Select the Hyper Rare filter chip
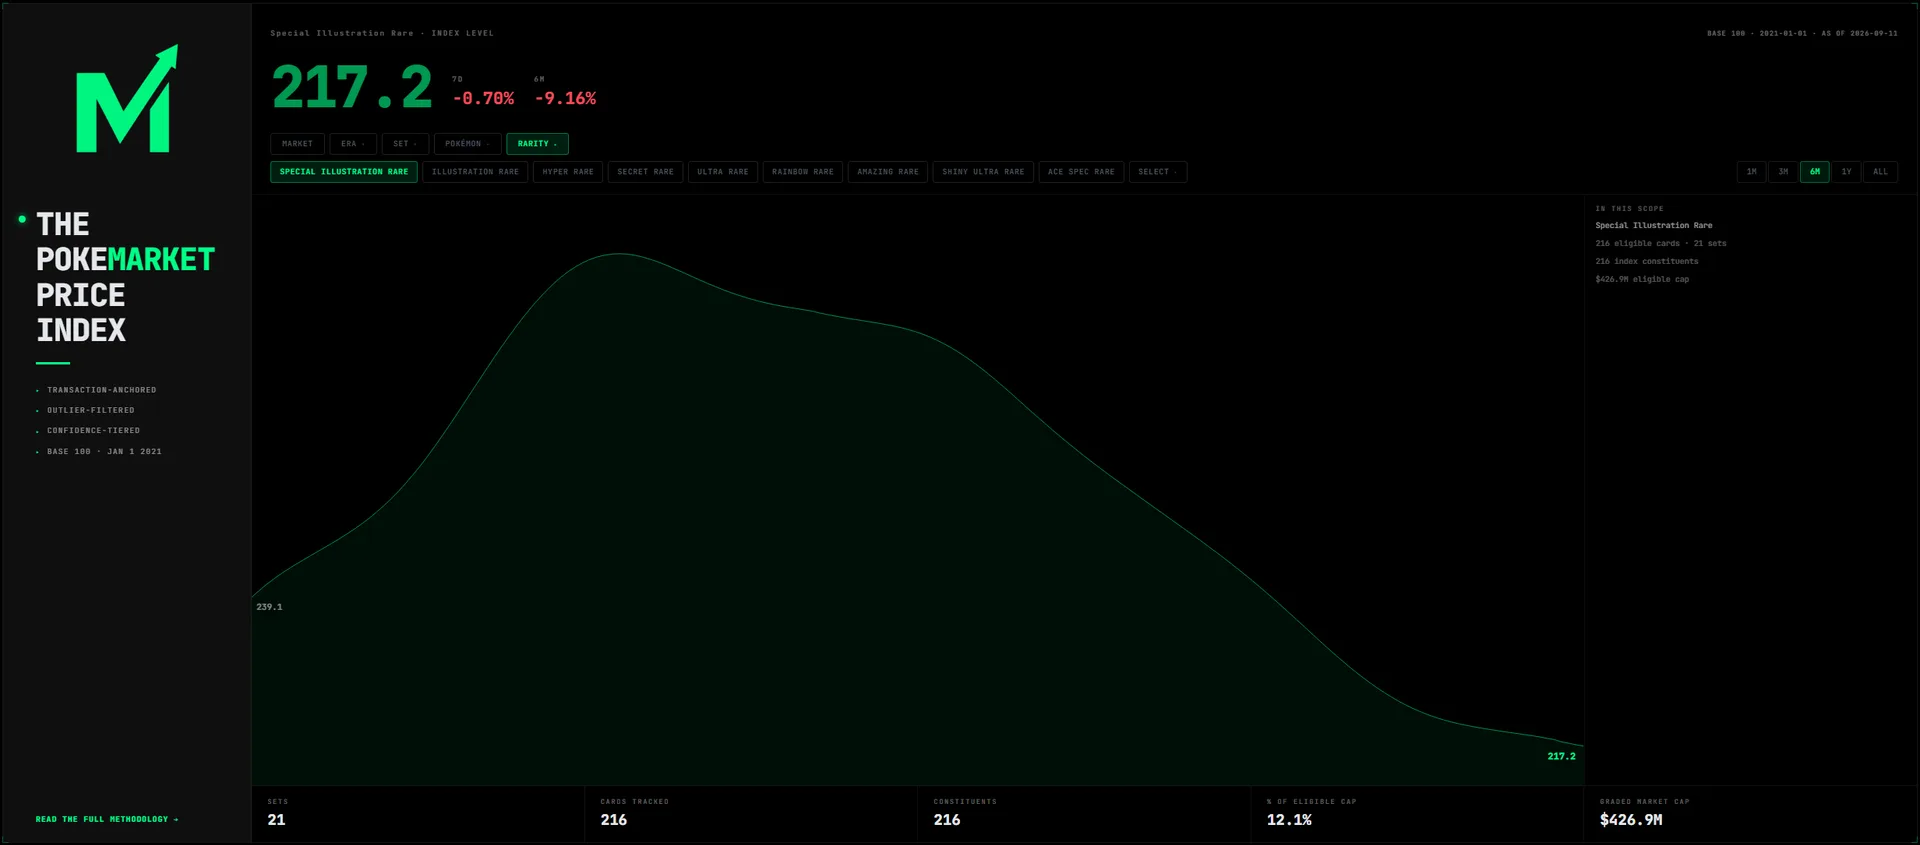This screenshot has height=845, width=1920. point(568,172)
